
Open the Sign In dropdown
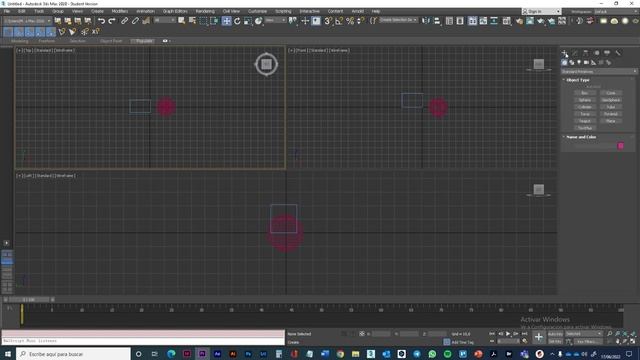542,11
